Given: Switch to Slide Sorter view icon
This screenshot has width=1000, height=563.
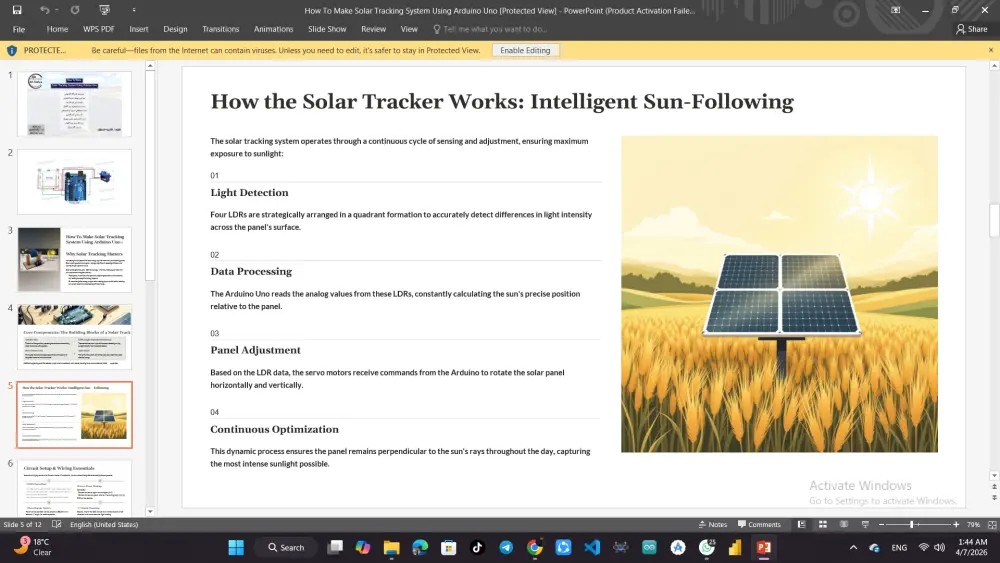Looking at the screenshot, I should [x=823, y=525].
